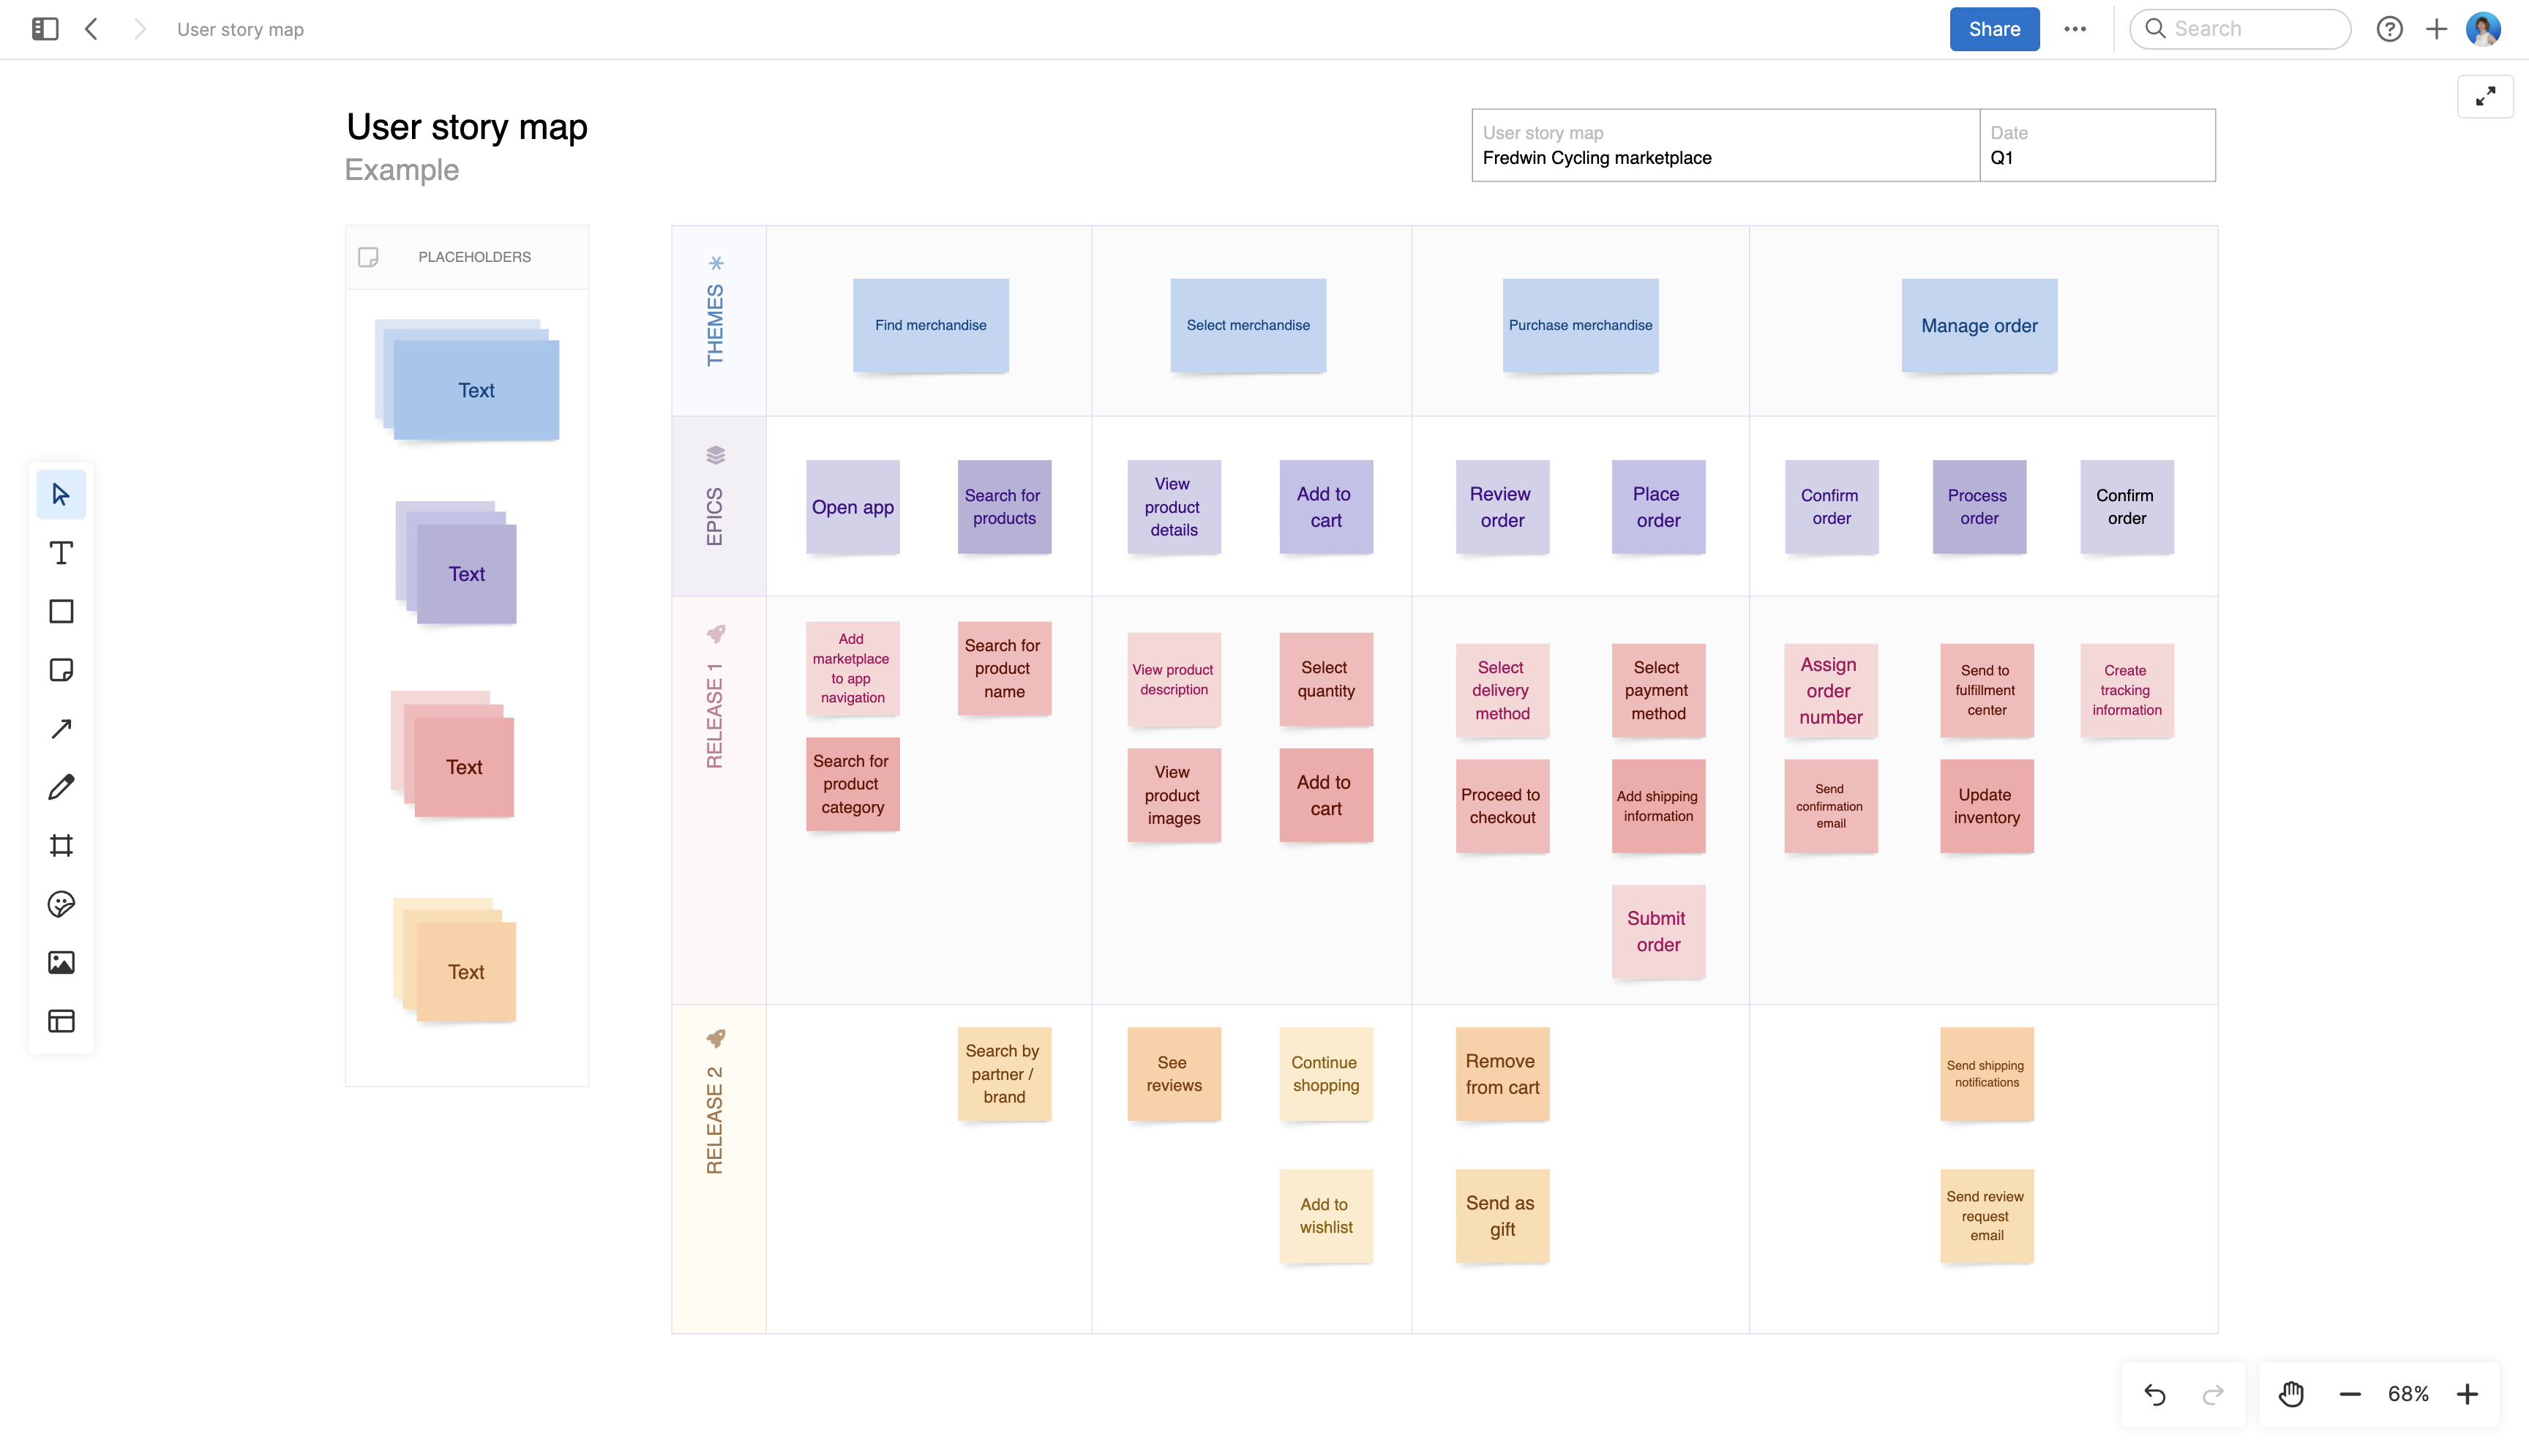Toggle the sidebar panel visibility

45,29
